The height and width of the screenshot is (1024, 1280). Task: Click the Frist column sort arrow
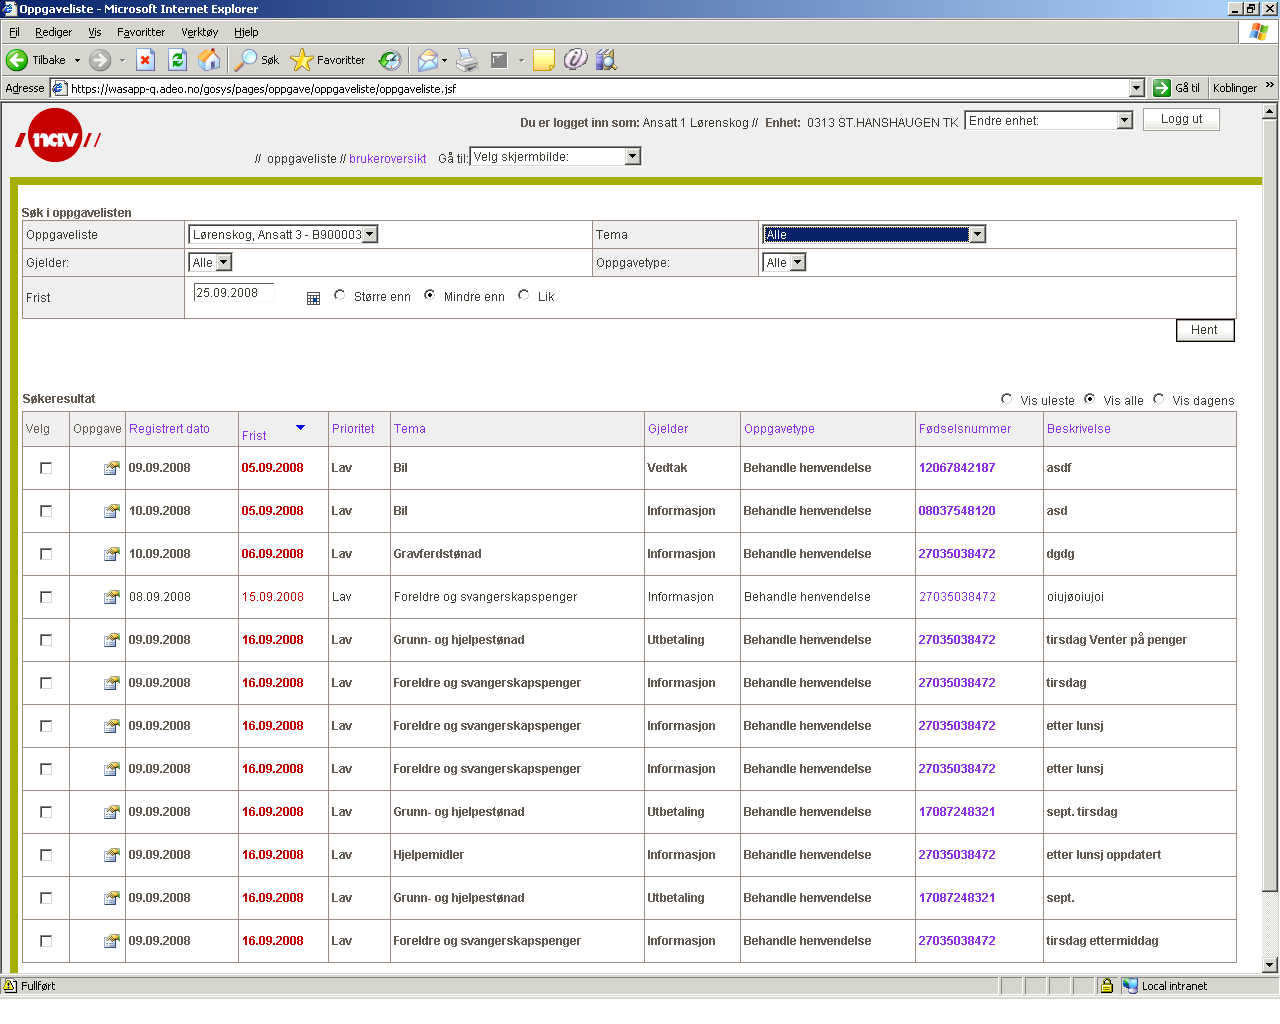click(x=300, y=428)
